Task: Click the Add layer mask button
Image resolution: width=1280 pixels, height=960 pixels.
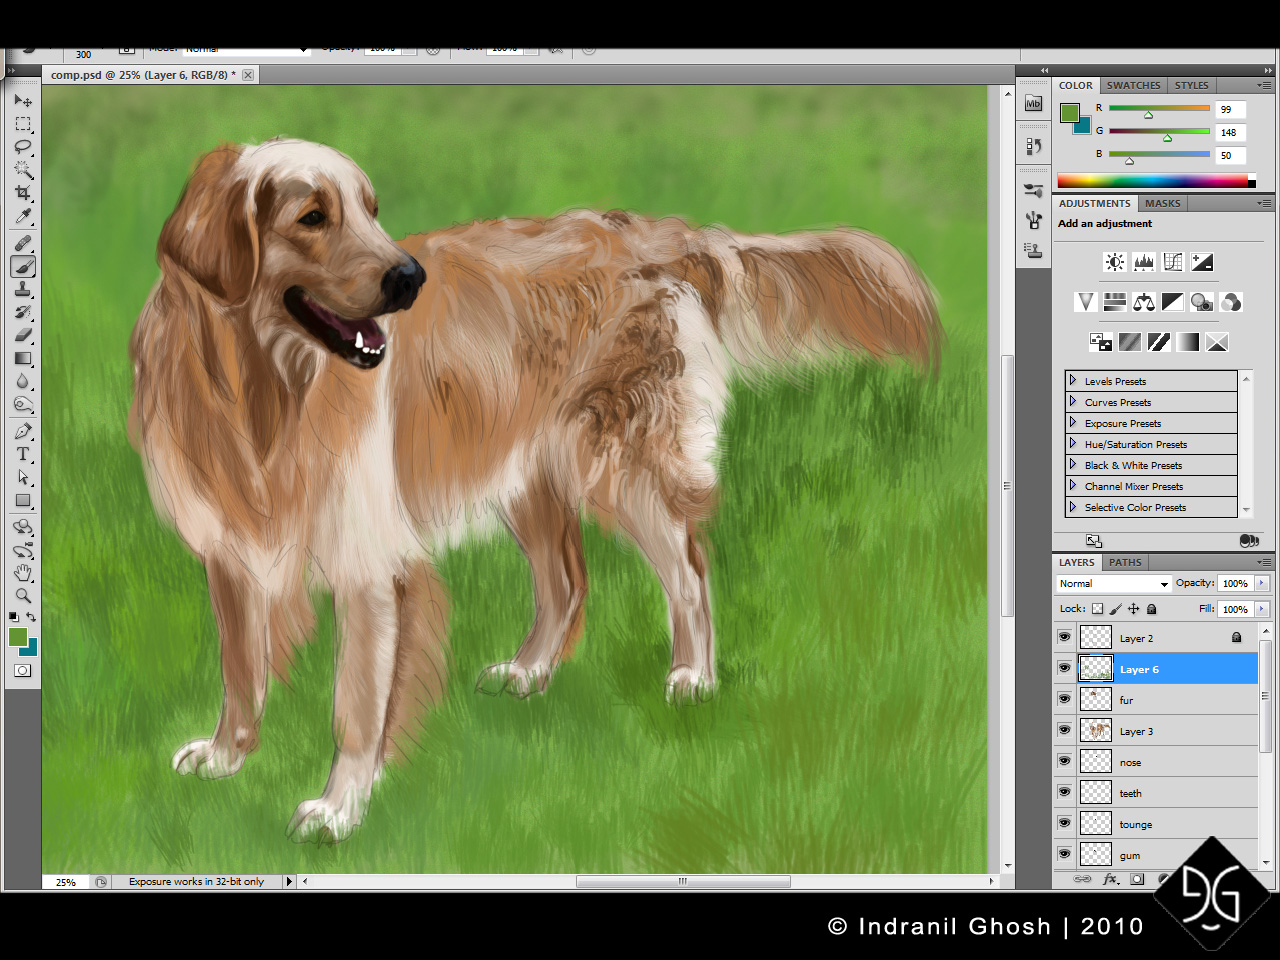Action: coord(1137,879)
